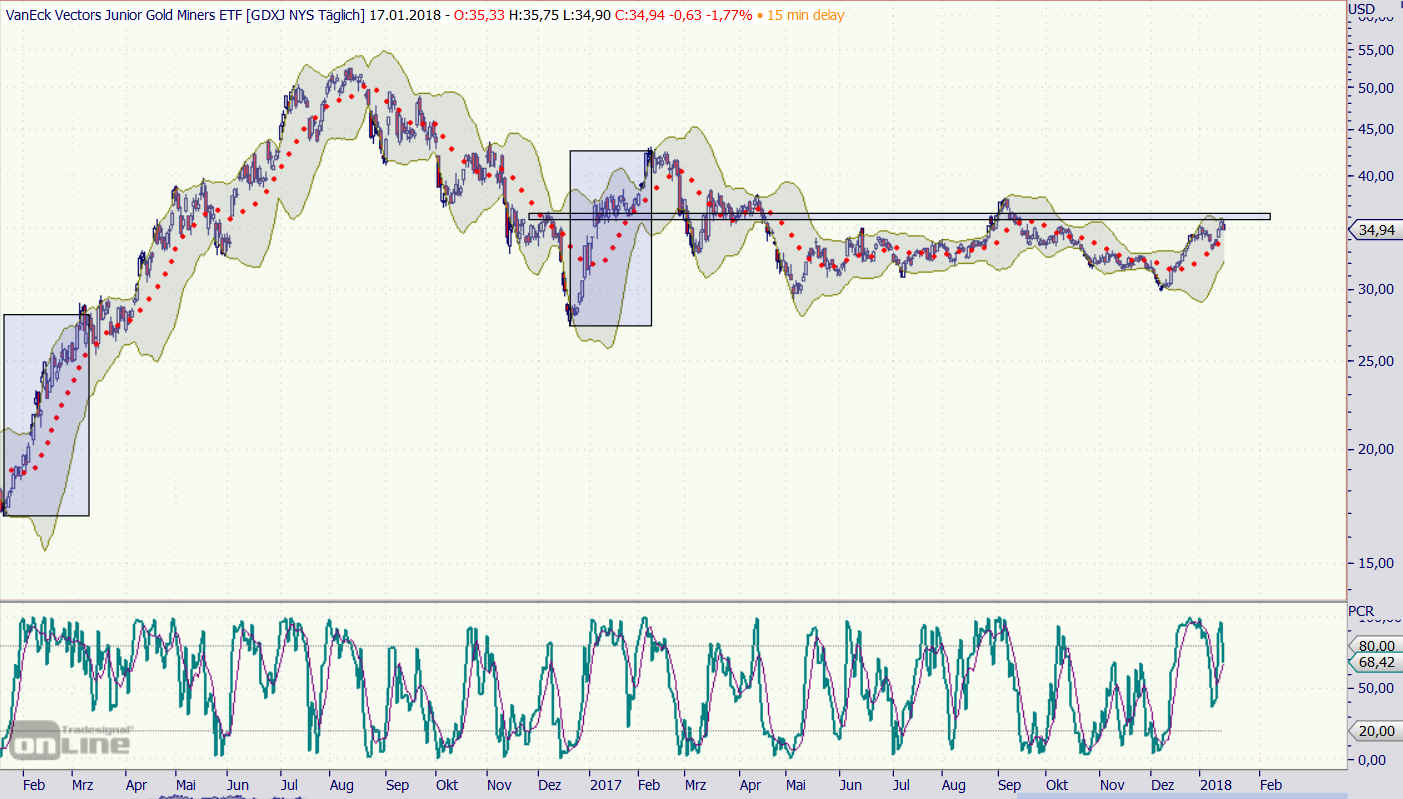The height and width of the screenshot is (799, 1403).
Task: Click the "2017" label on the time axis
Action: tap(605, 786)
